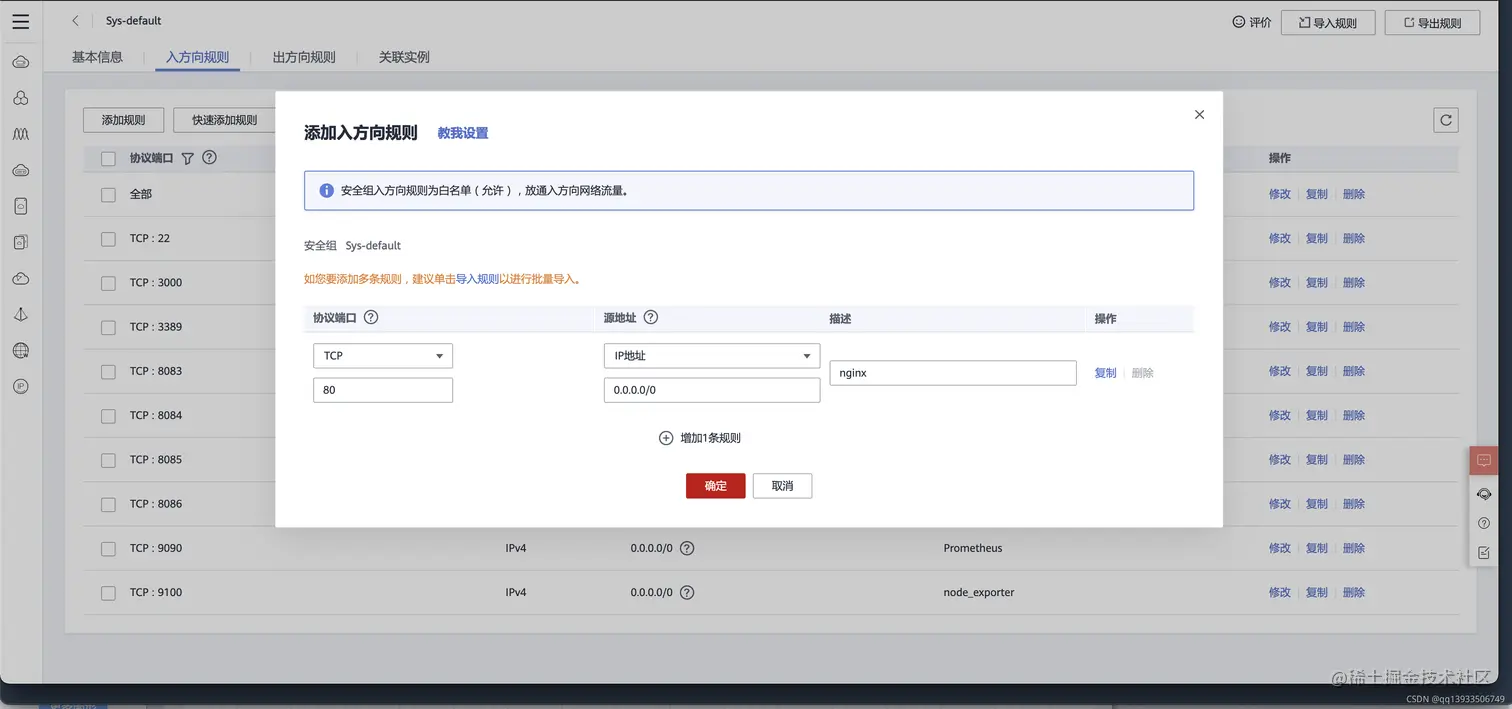Open the IP address sidebar icon
This screenshot has height=709, width=1512.
coord(21,386)
